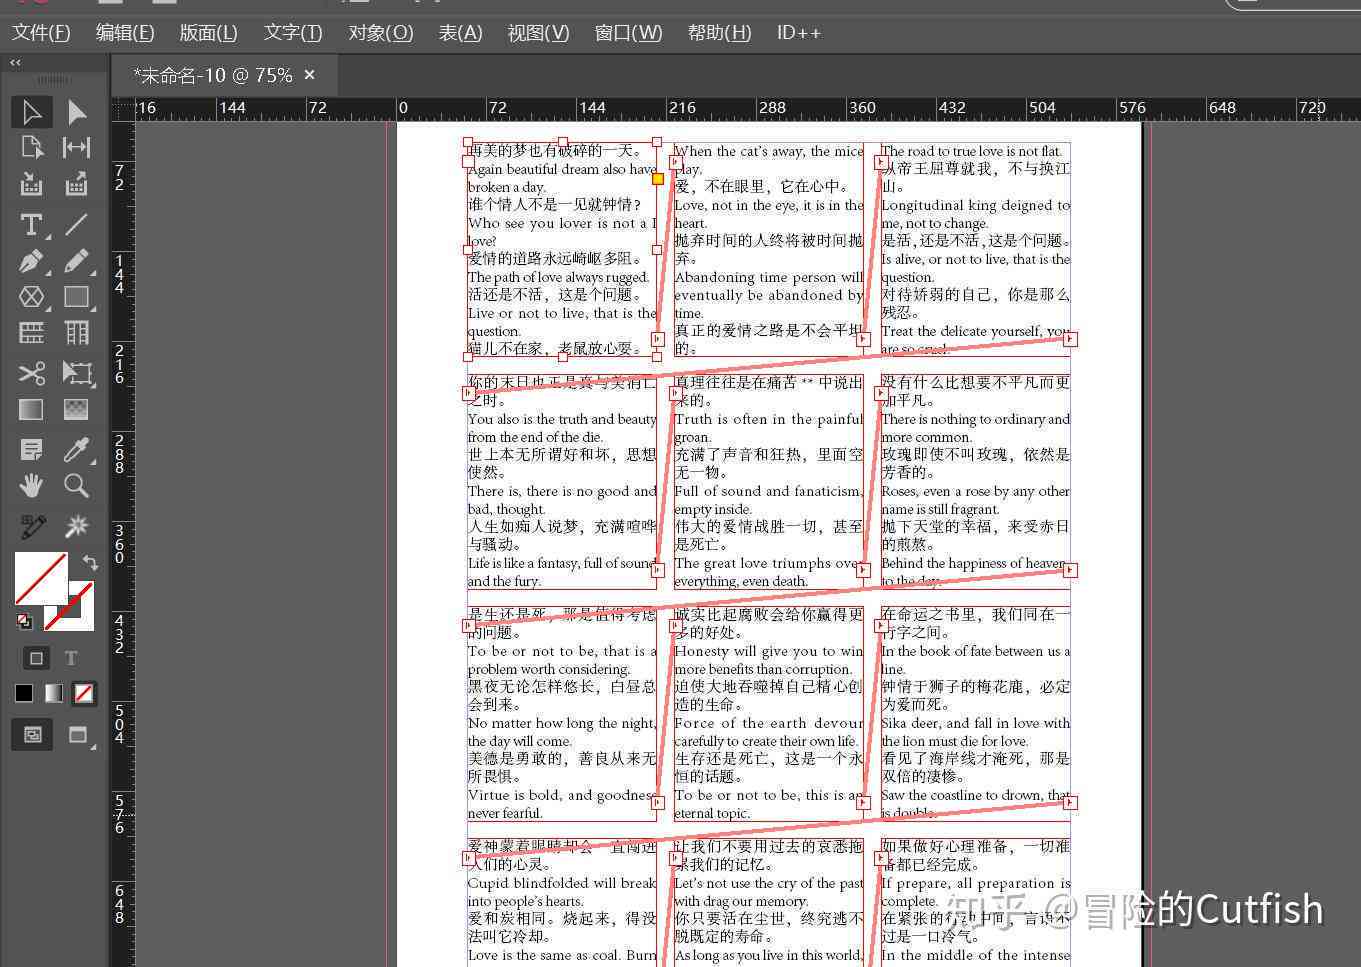Click in-port of 'When the cat's away' frame
Viewport: 1361px width, 967px height.
pos(675,161)
